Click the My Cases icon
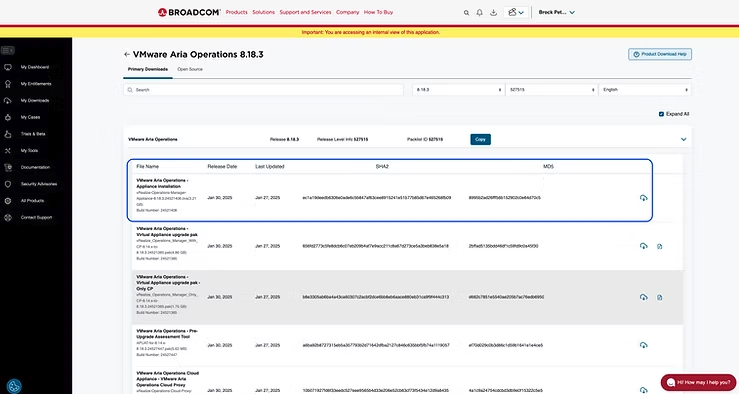 (8, 117)
